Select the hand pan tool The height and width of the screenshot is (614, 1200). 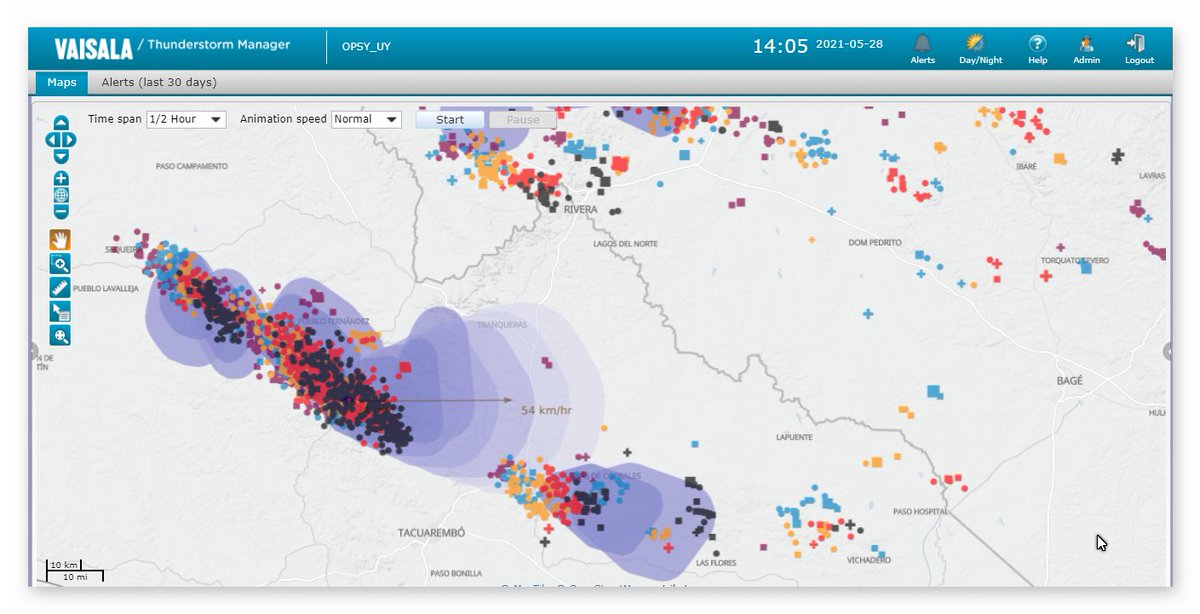60,240
